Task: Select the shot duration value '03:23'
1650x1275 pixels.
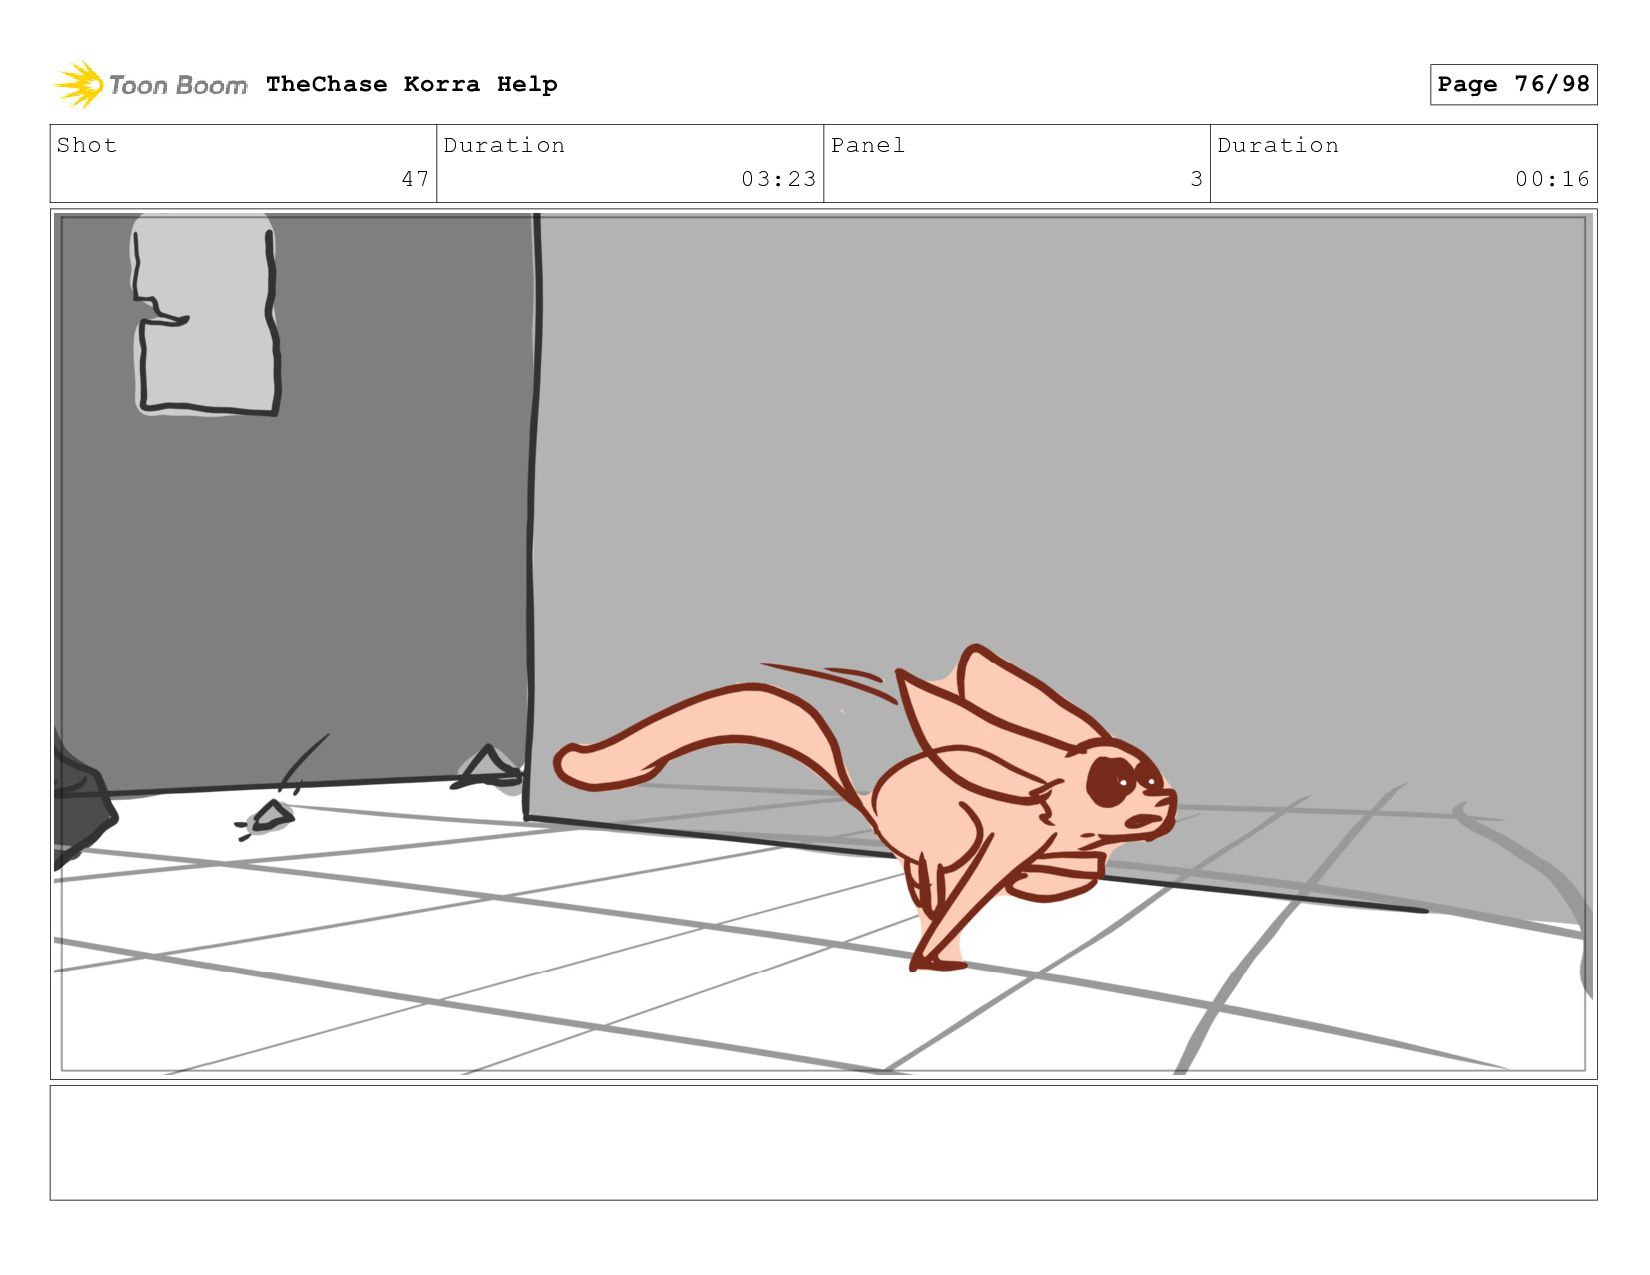Action: [778, 179]
